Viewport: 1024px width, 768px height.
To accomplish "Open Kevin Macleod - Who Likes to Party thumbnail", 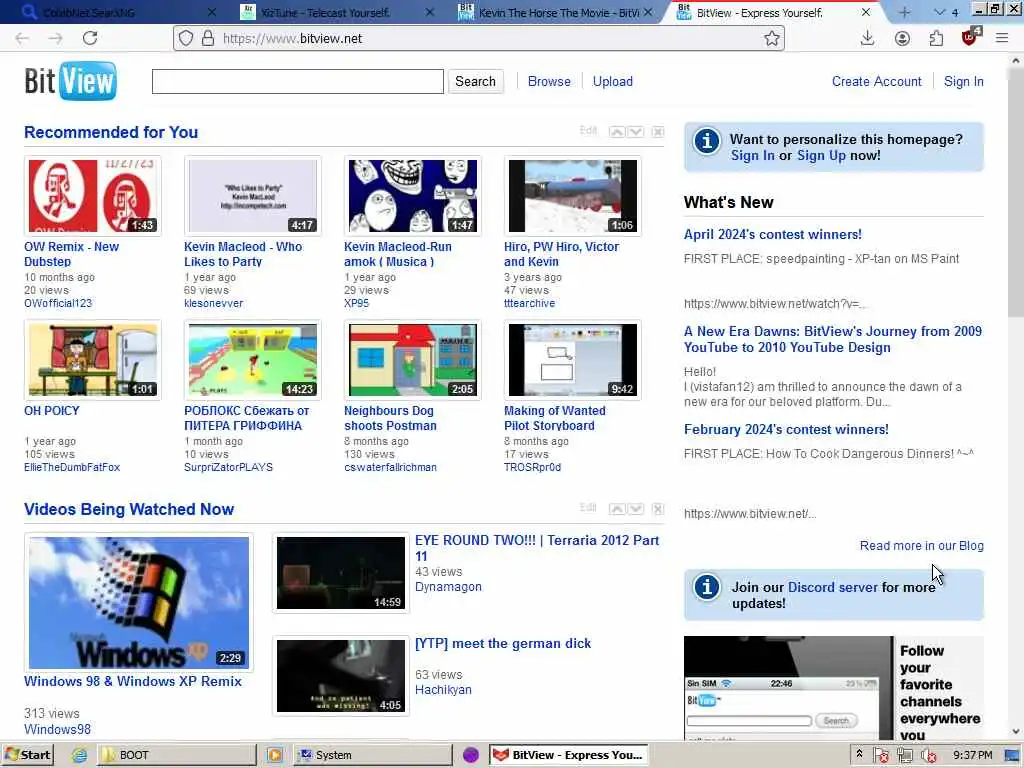I will [253, 196].
